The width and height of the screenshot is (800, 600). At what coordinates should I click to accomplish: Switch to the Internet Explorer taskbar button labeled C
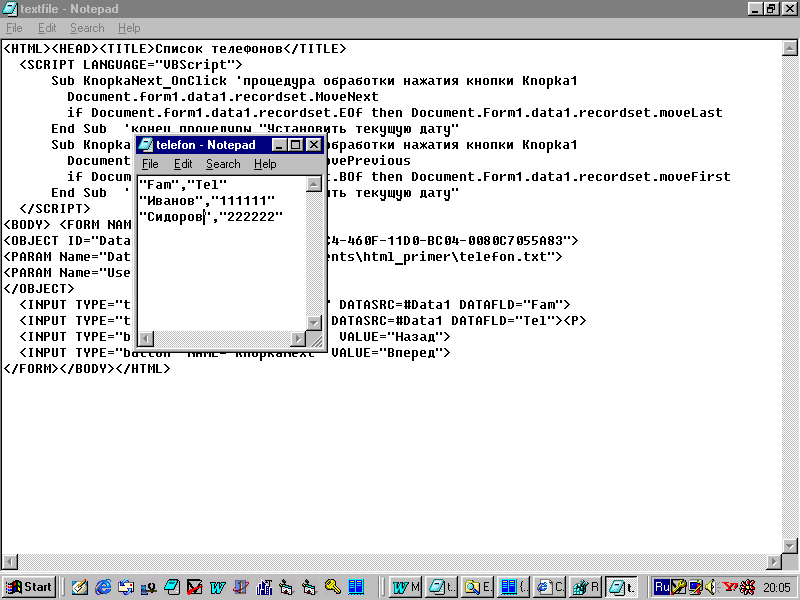(x=550, y=587)
